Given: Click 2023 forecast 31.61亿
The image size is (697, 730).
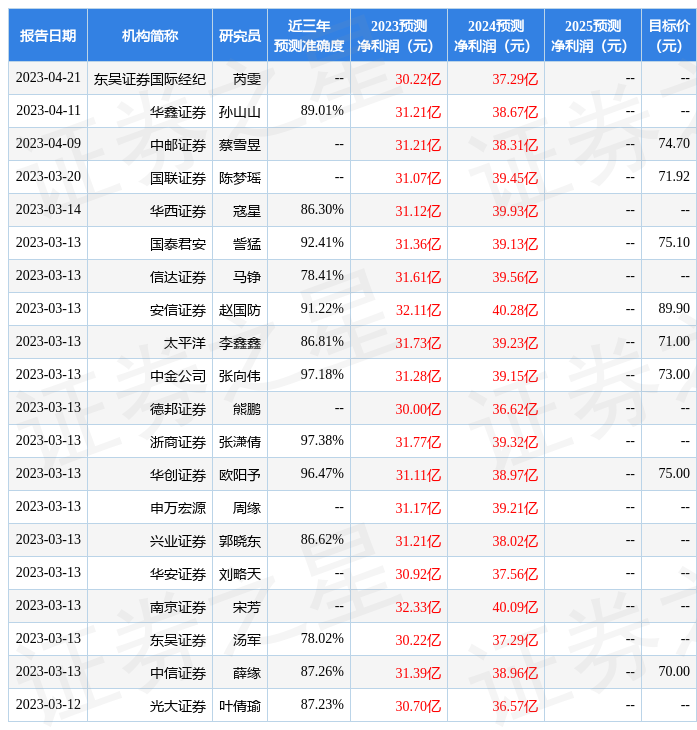Looking at the screenshot, I should (x=418, y=277).
